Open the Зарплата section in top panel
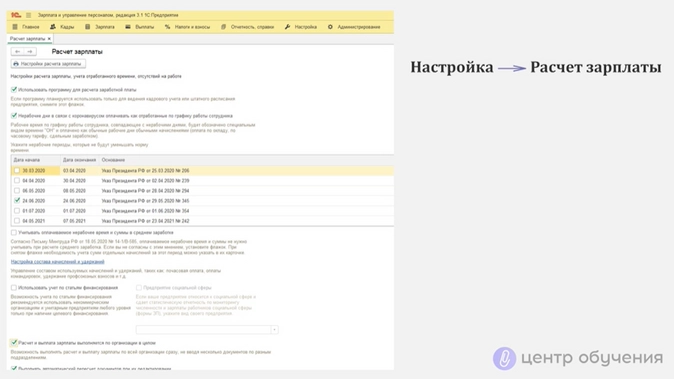This screenshot has height=379, width=674. click(x=100, y=27)
